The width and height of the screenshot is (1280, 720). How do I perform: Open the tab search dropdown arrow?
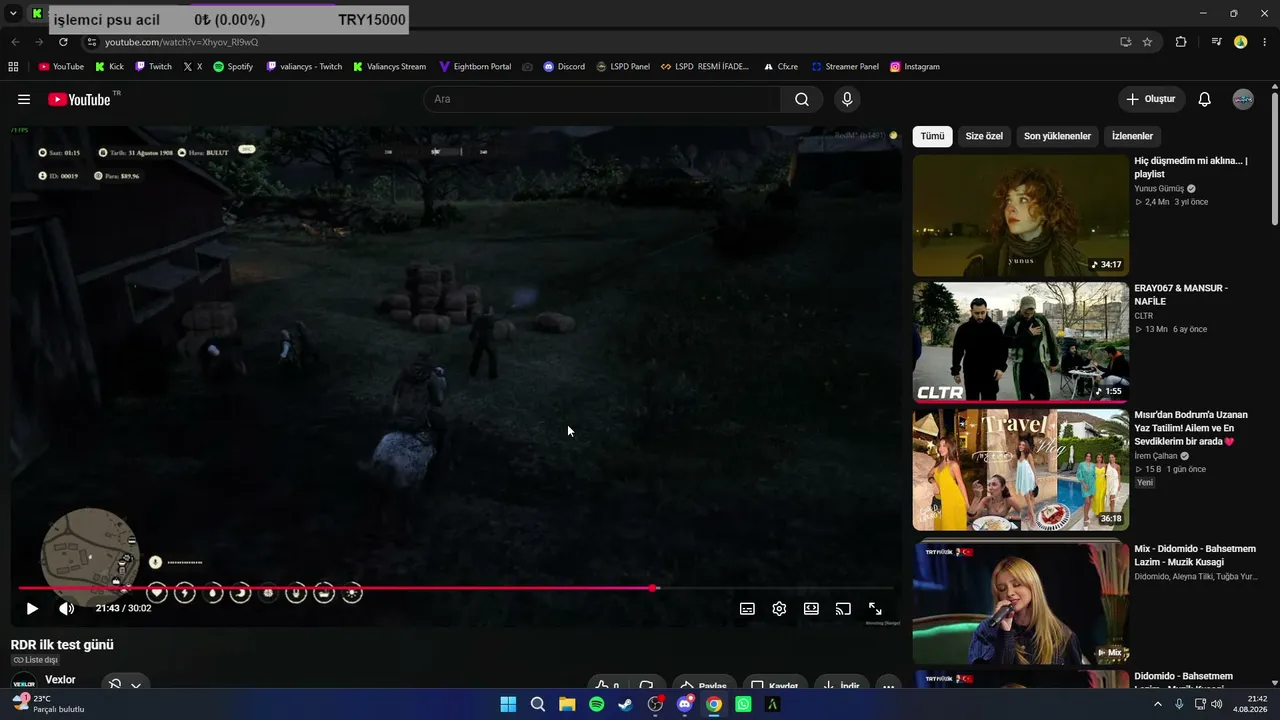13,14
